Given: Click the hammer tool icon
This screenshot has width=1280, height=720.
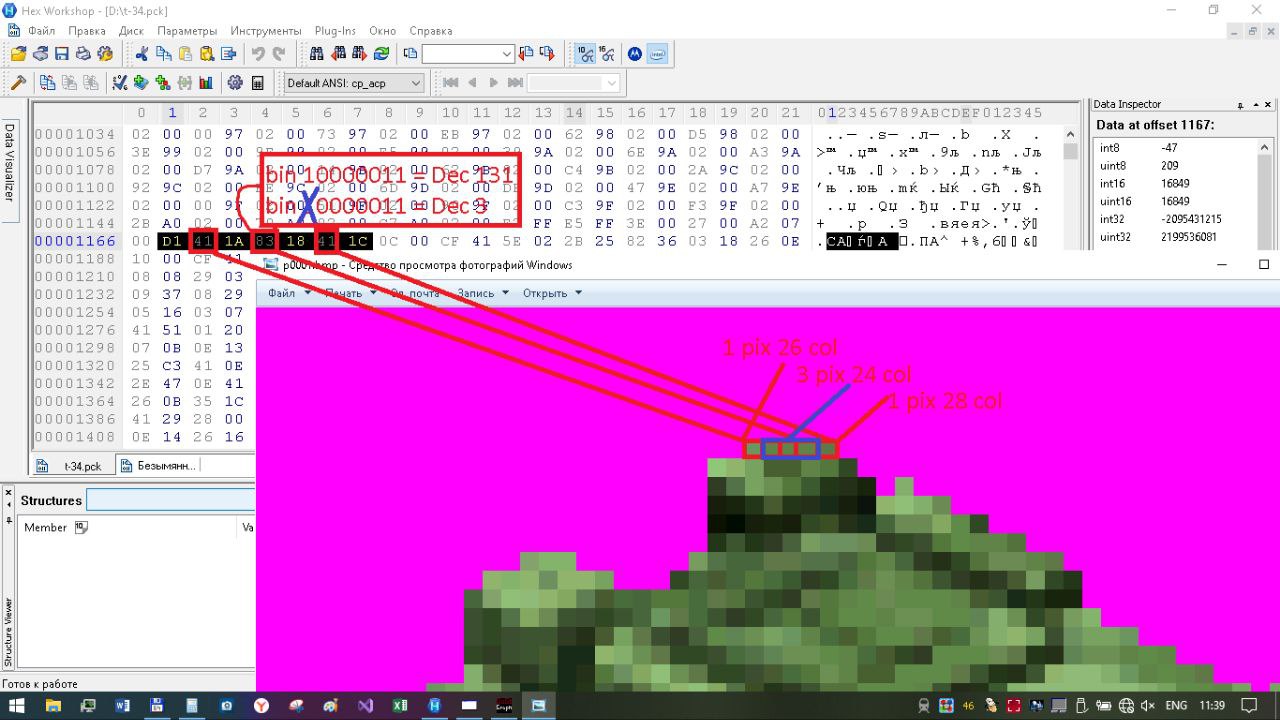Looking at the screenshot, I should [x=17, y=83].
